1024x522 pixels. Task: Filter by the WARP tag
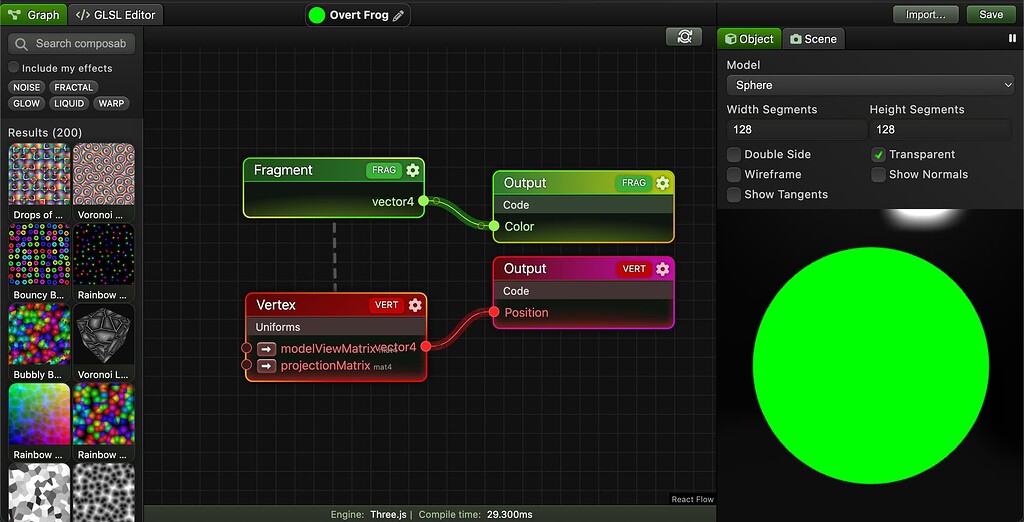coord(111,103)
